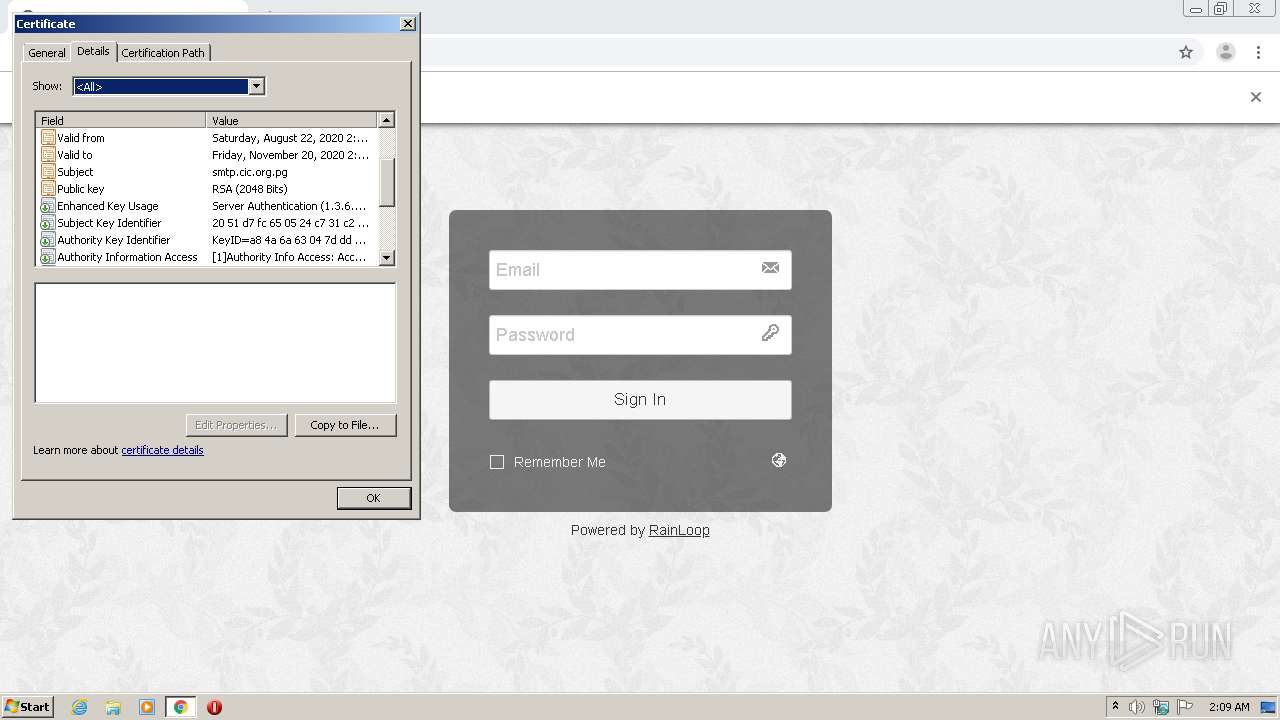Click the field list scrollbar thumb
This screenshot has width=1280, height=720.
(387, 182)
